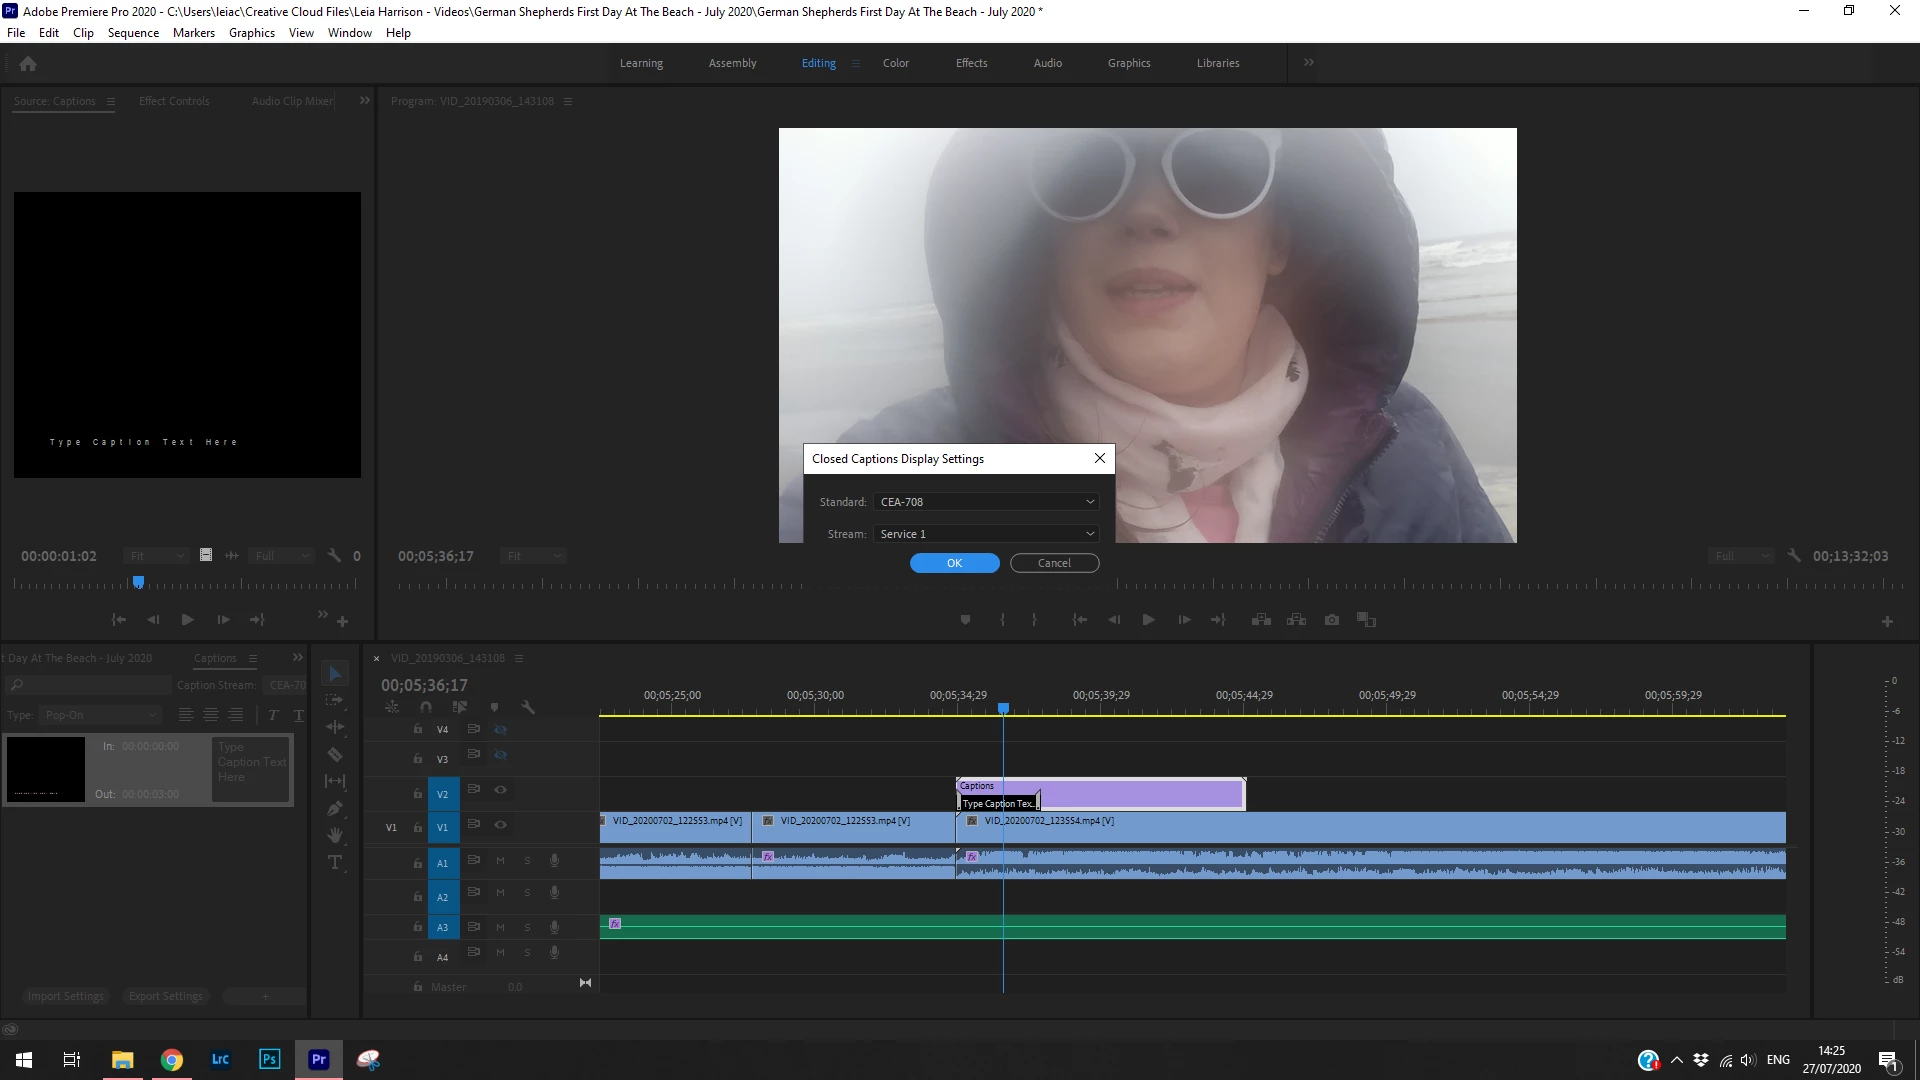Toggle timeline Snap magnet icon
1920x1080 pixels.
tap(426, 707)
